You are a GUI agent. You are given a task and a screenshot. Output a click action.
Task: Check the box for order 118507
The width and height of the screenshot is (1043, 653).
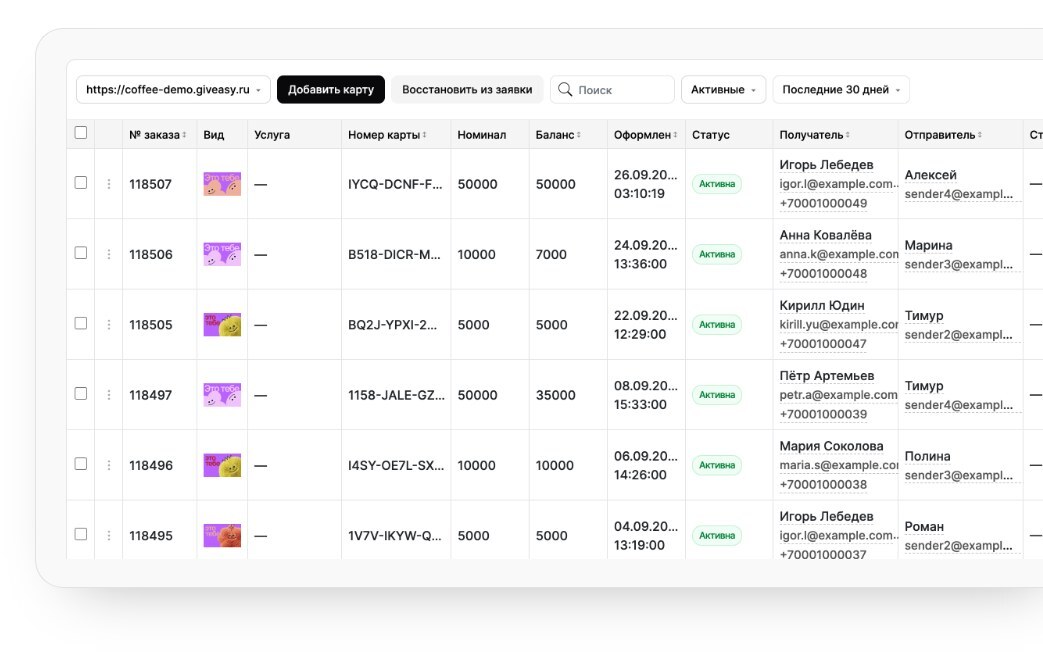80,182
